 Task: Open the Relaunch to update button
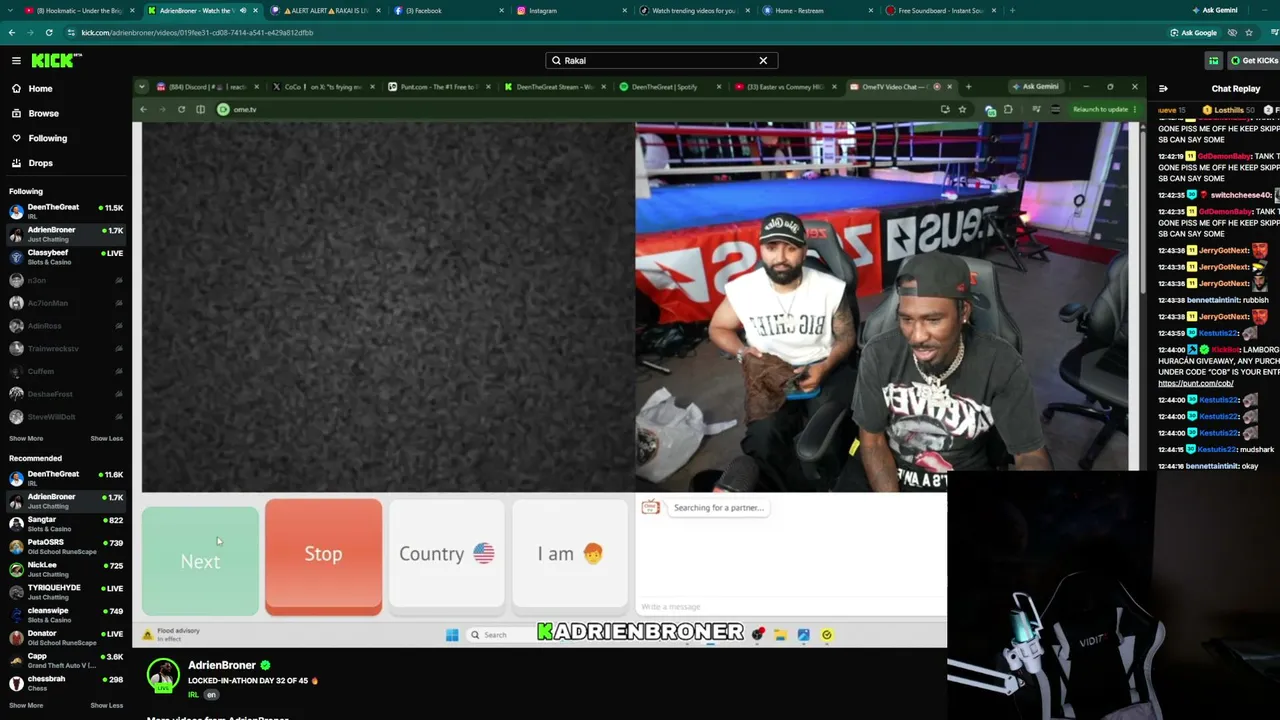1104,109
